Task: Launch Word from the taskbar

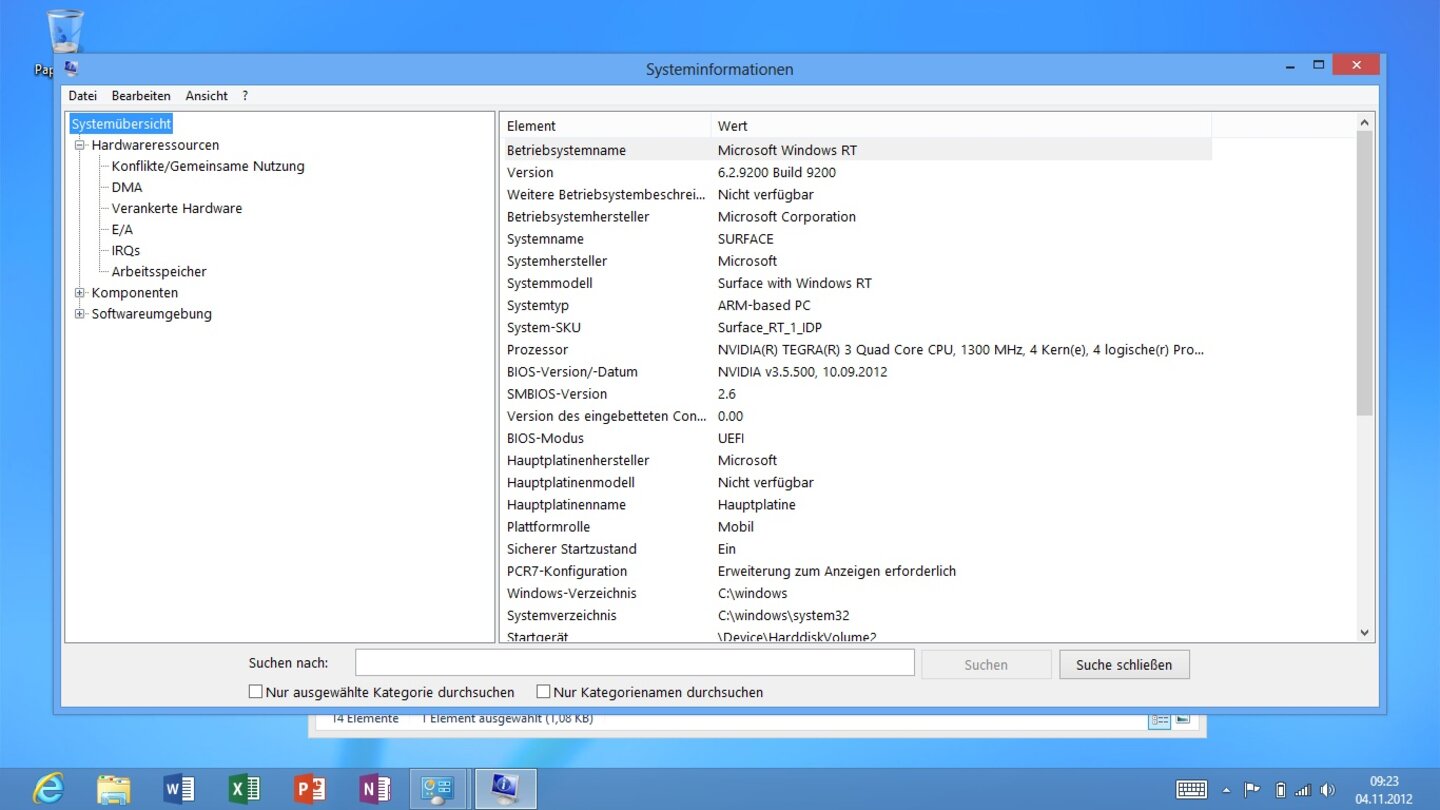Action: (x=178, y=789)
